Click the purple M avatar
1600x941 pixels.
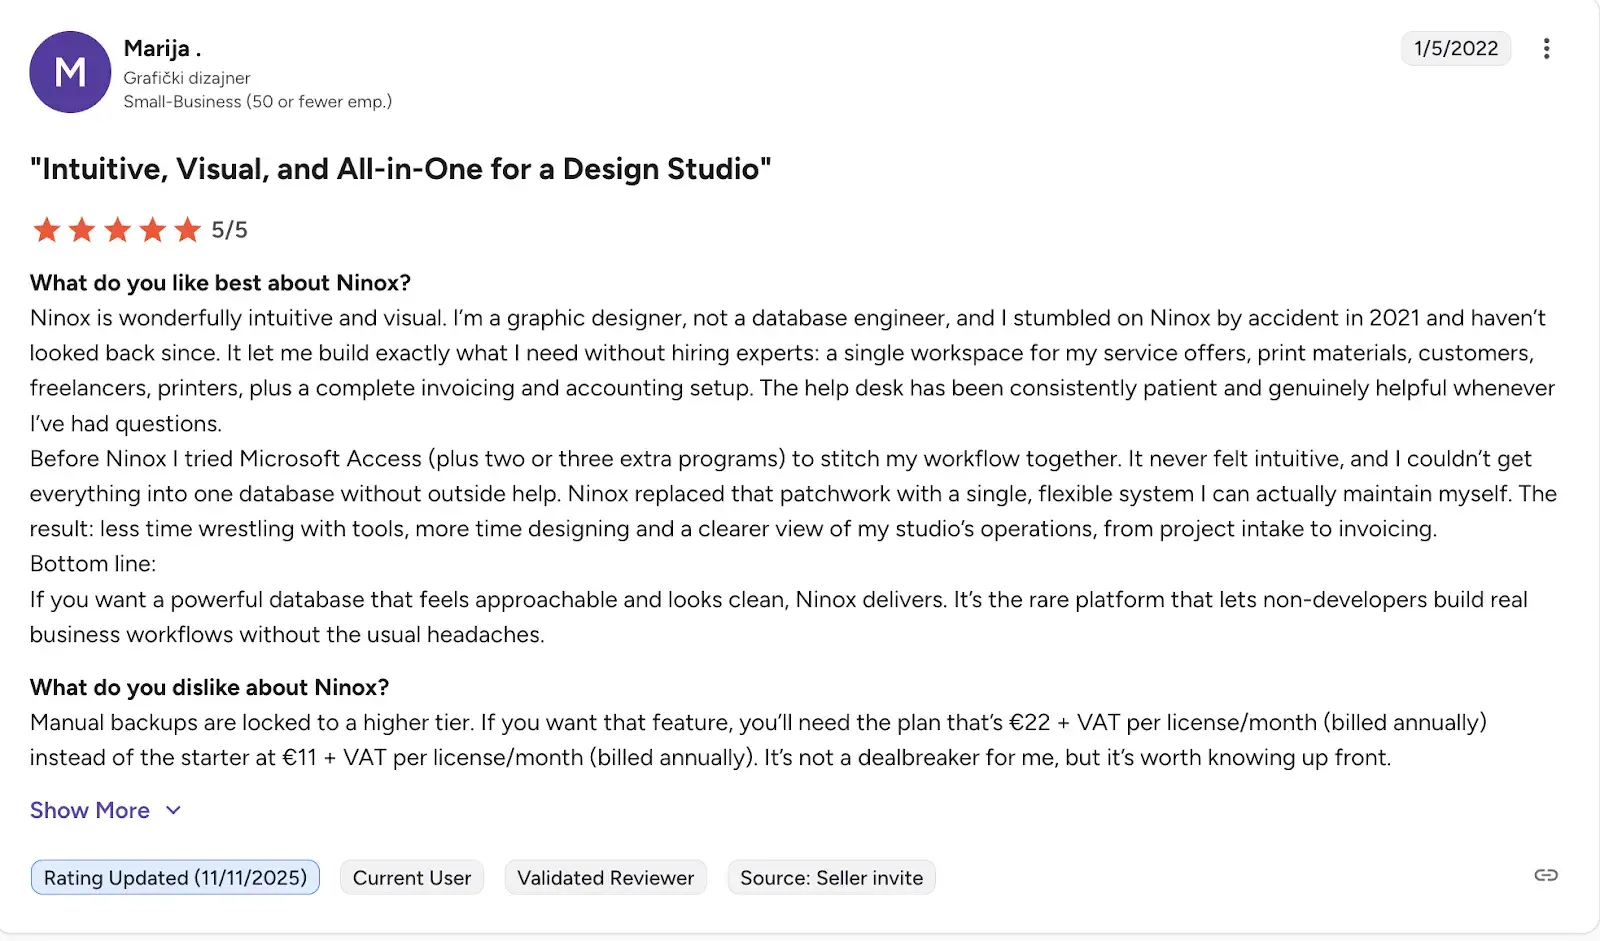70,72
